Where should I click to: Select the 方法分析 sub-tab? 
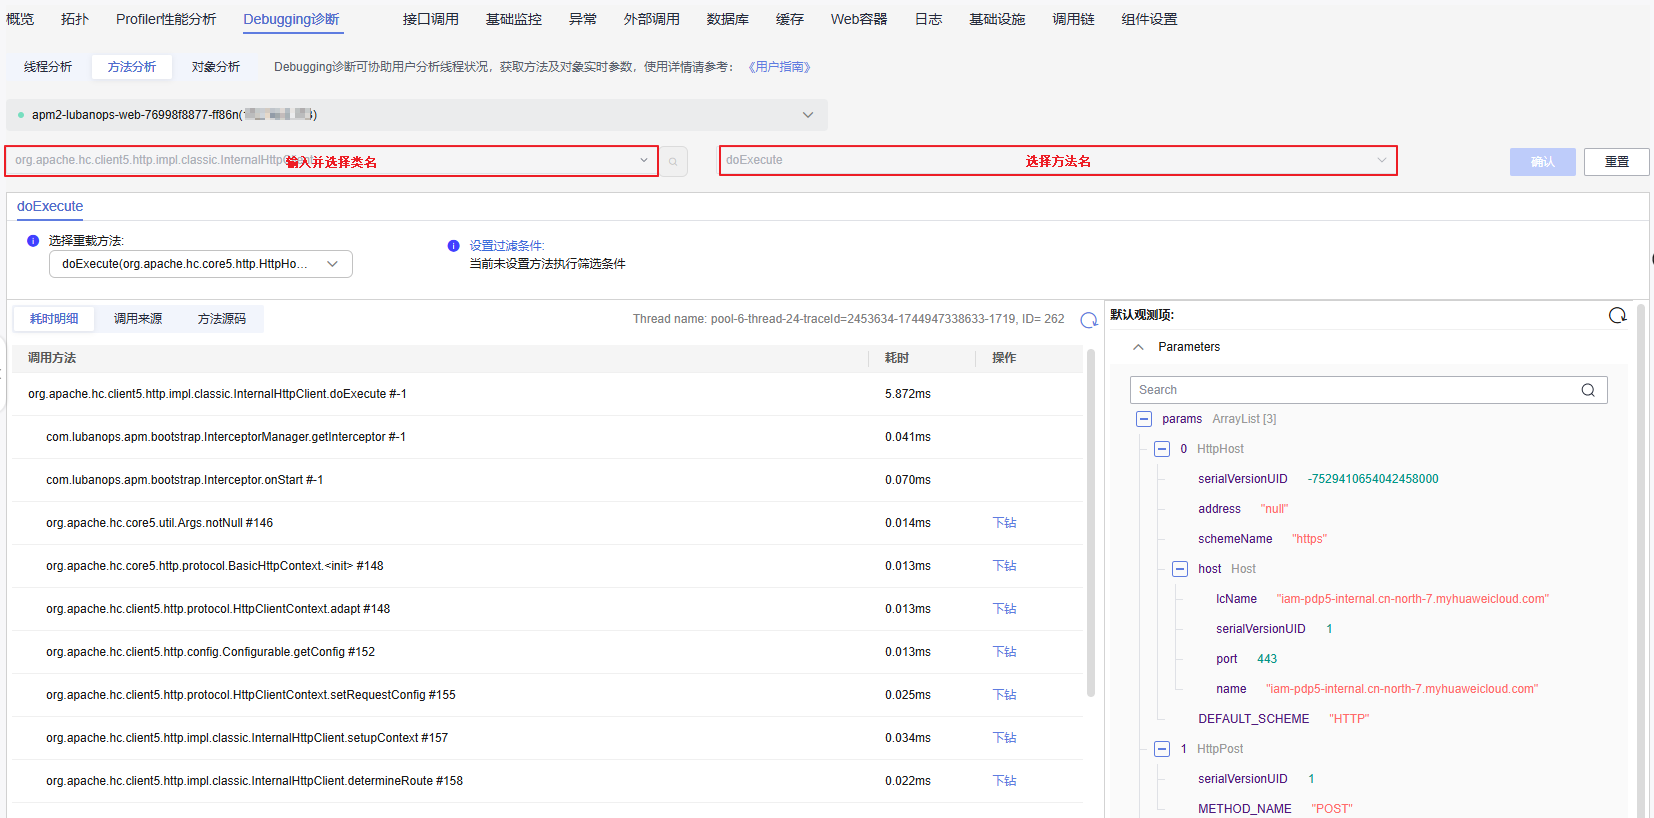132,67
